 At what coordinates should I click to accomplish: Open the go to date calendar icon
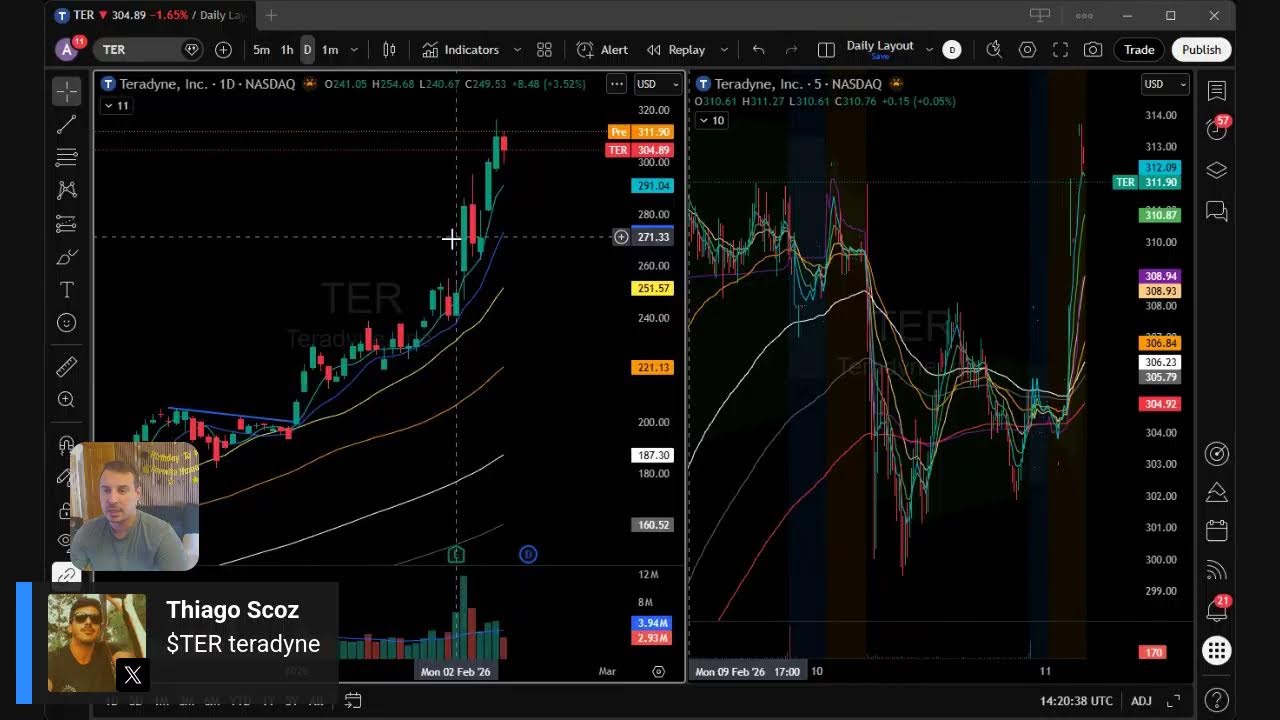tap(352, 700)
